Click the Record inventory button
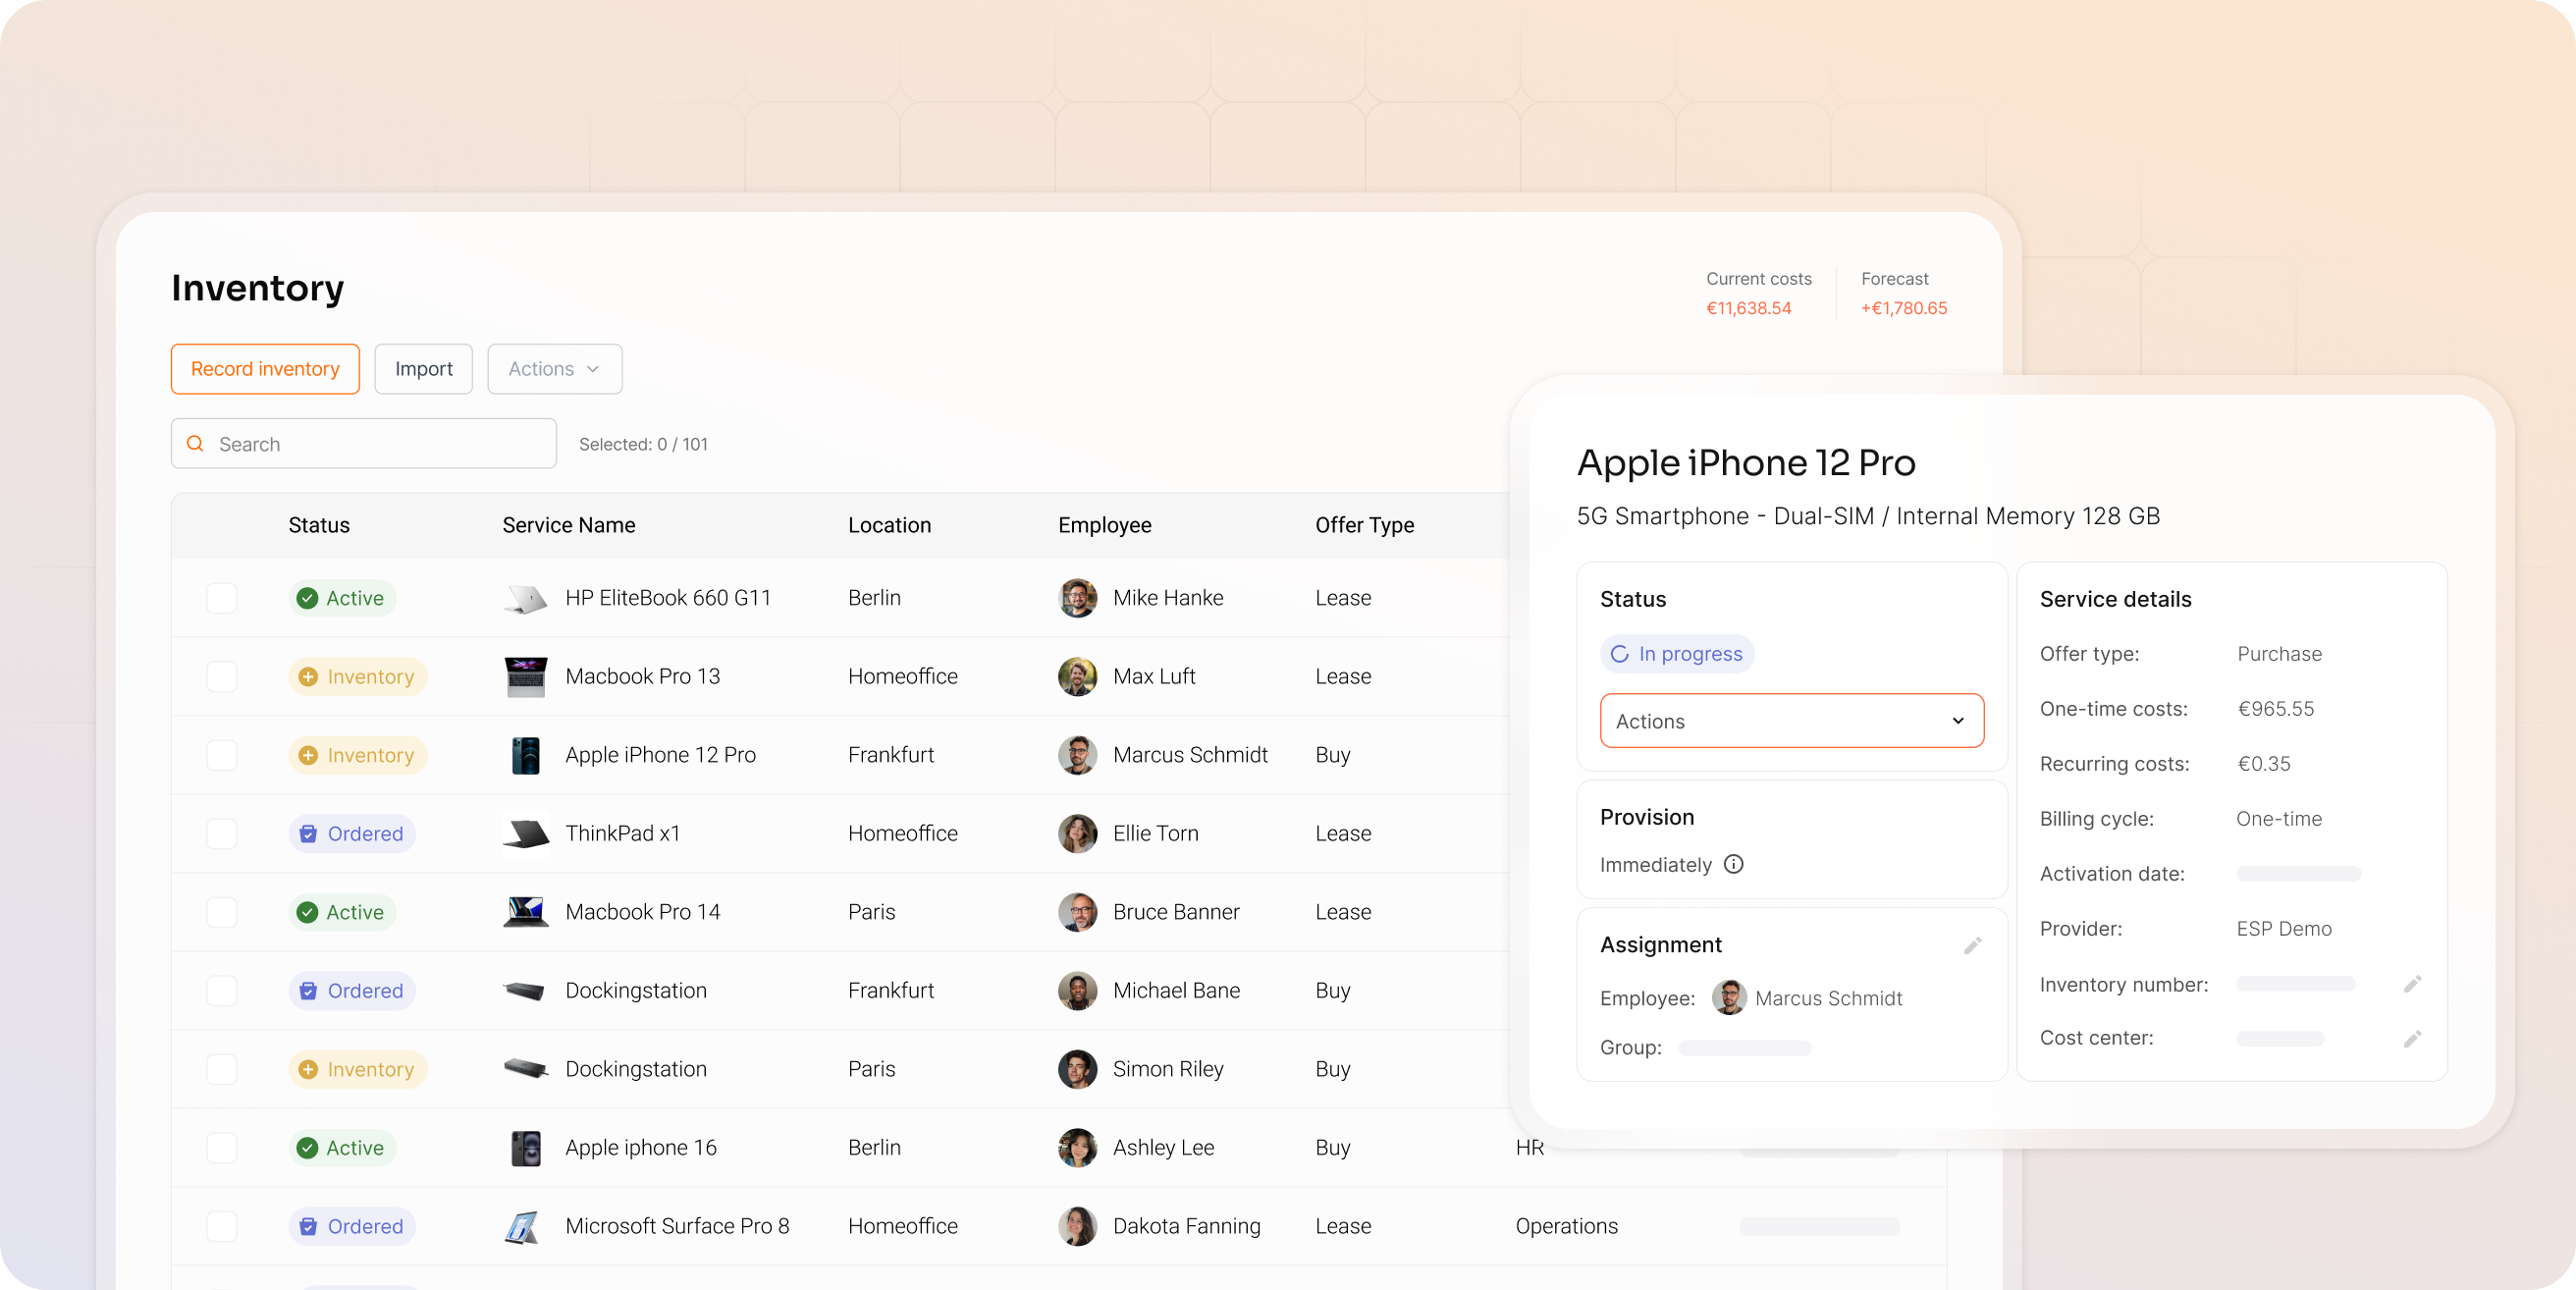This screenshot has height=1290, width=2576. pyautogui.click(x=265, y=369)
